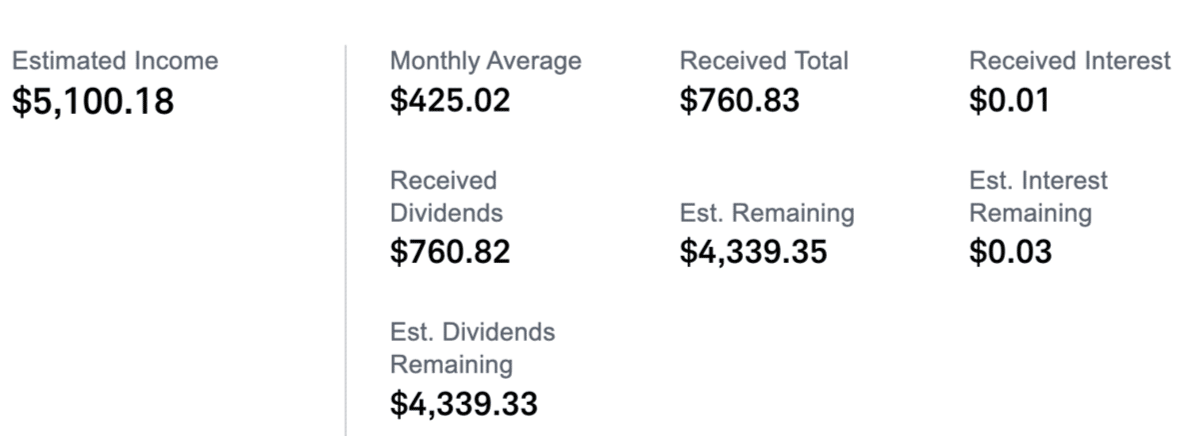
Task: Click the Est. Remaining label
Action: point(766,213)
